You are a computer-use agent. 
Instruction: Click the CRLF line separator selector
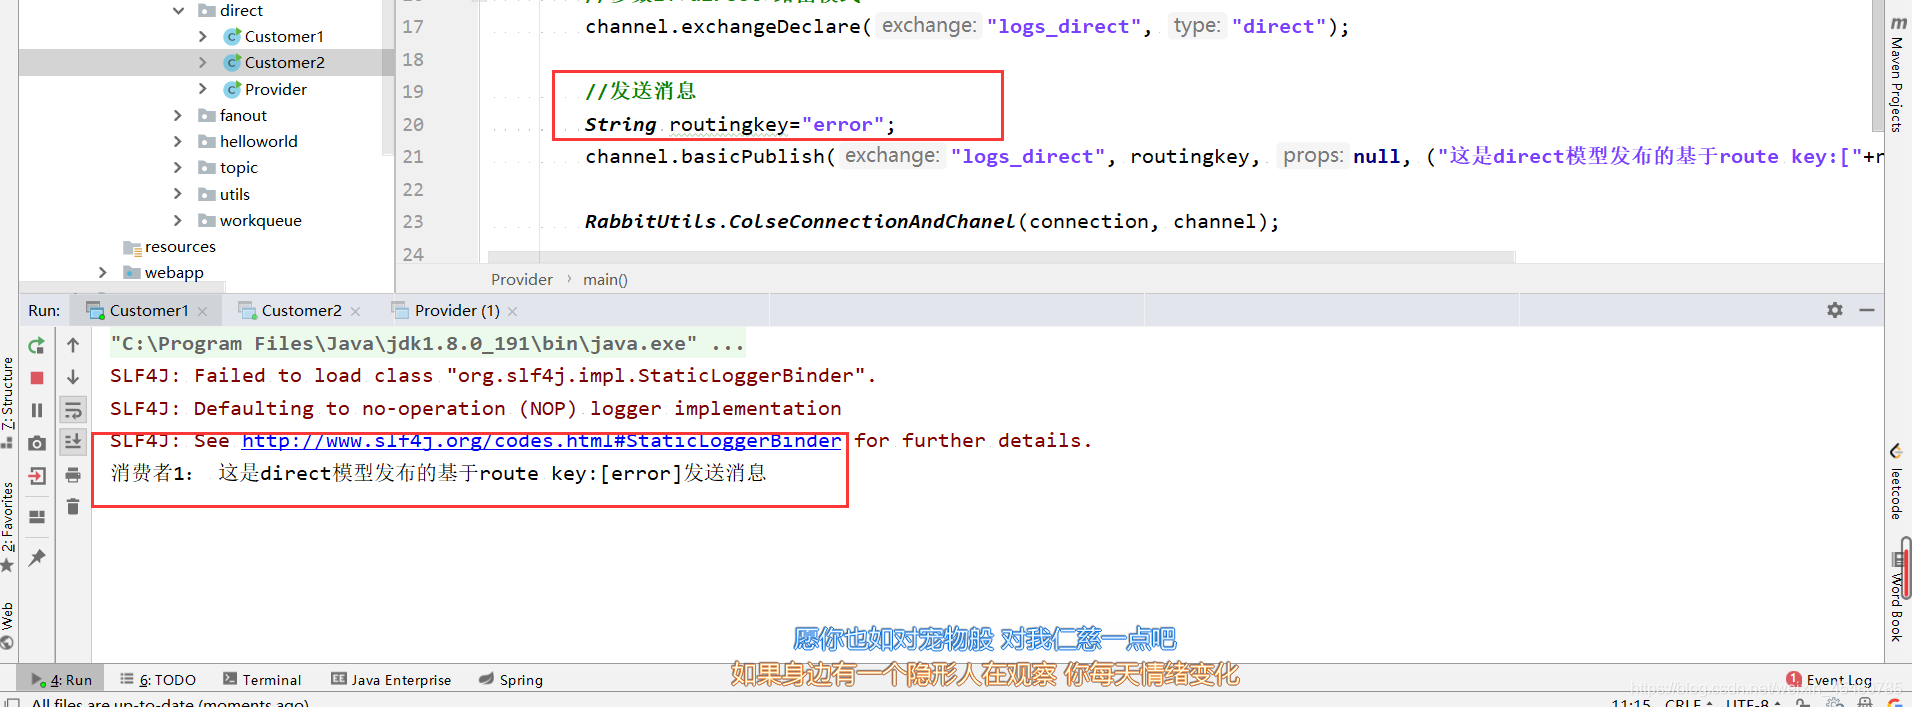[x=1688, y=702]
